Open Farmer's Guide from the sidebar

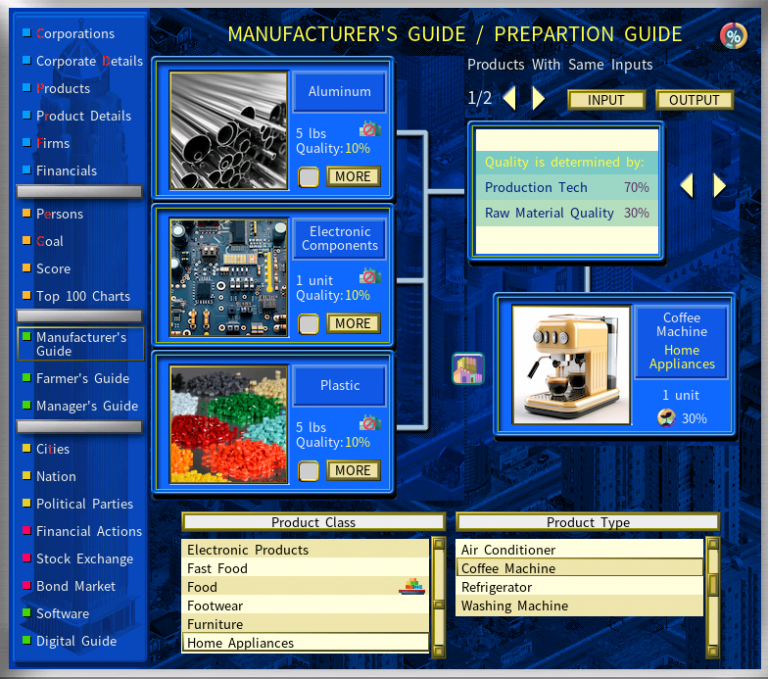(x=82, y=378)
